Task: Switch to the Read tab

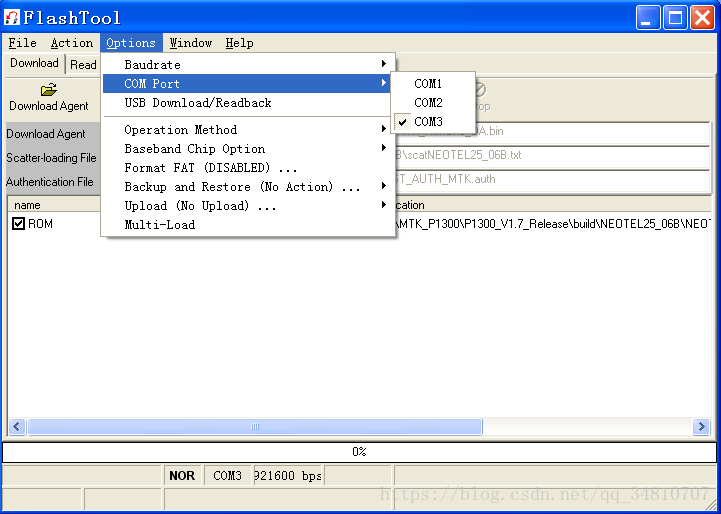Action: coord(83,65)
